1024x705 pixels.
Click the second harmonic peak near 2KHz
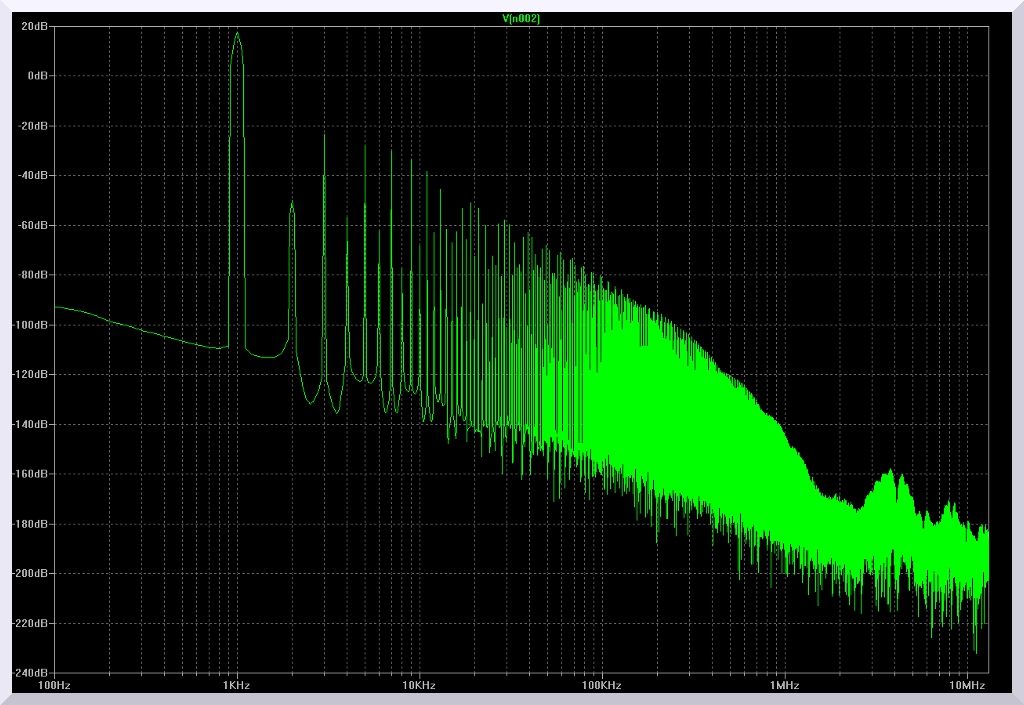point(292,204)
